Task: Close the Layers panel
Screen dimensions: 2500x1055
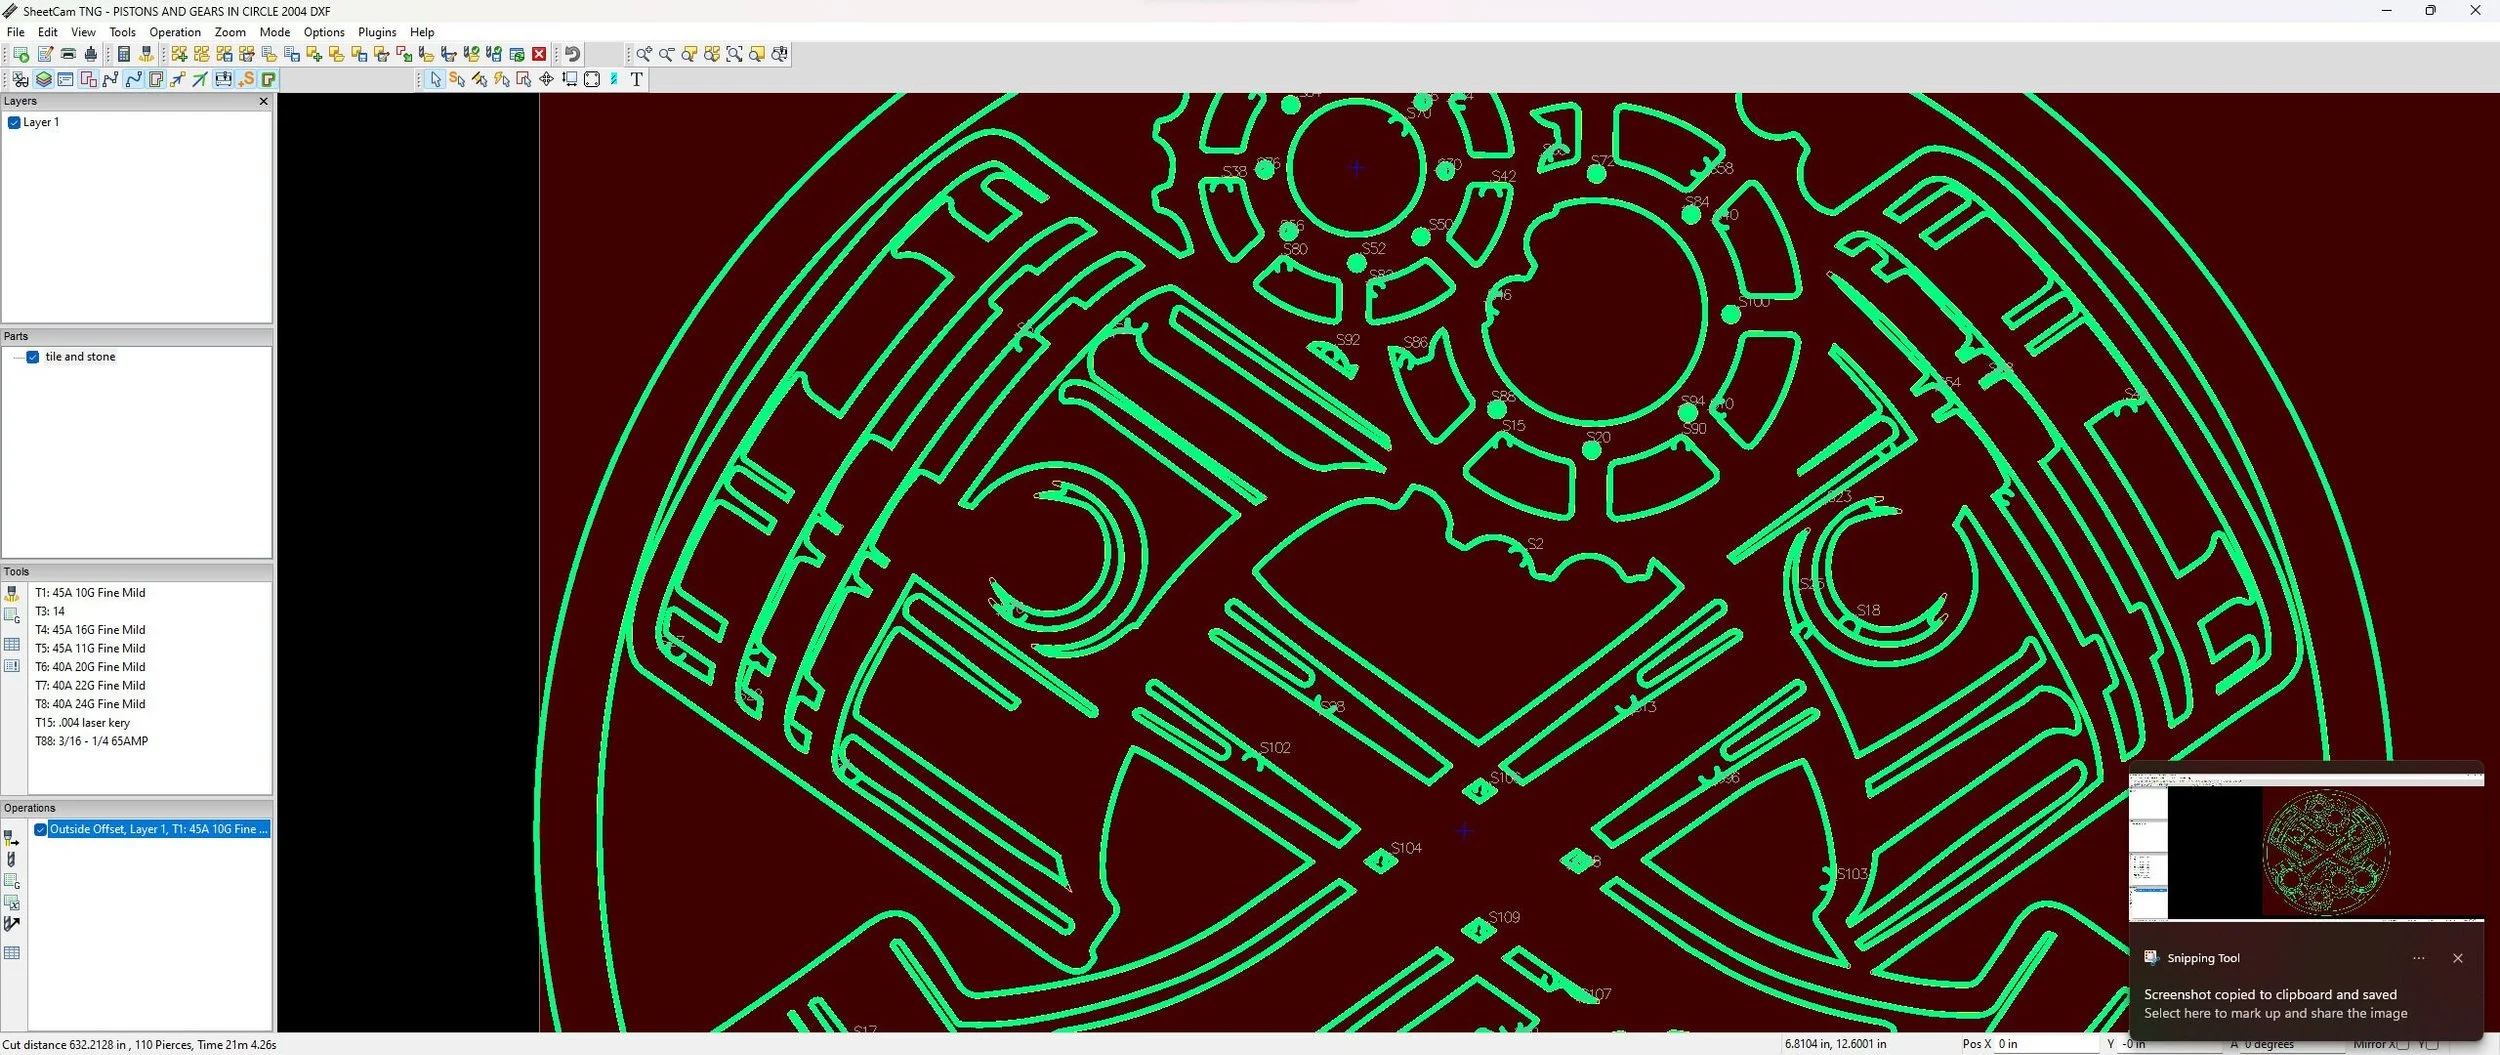Action: pos(263,101)
